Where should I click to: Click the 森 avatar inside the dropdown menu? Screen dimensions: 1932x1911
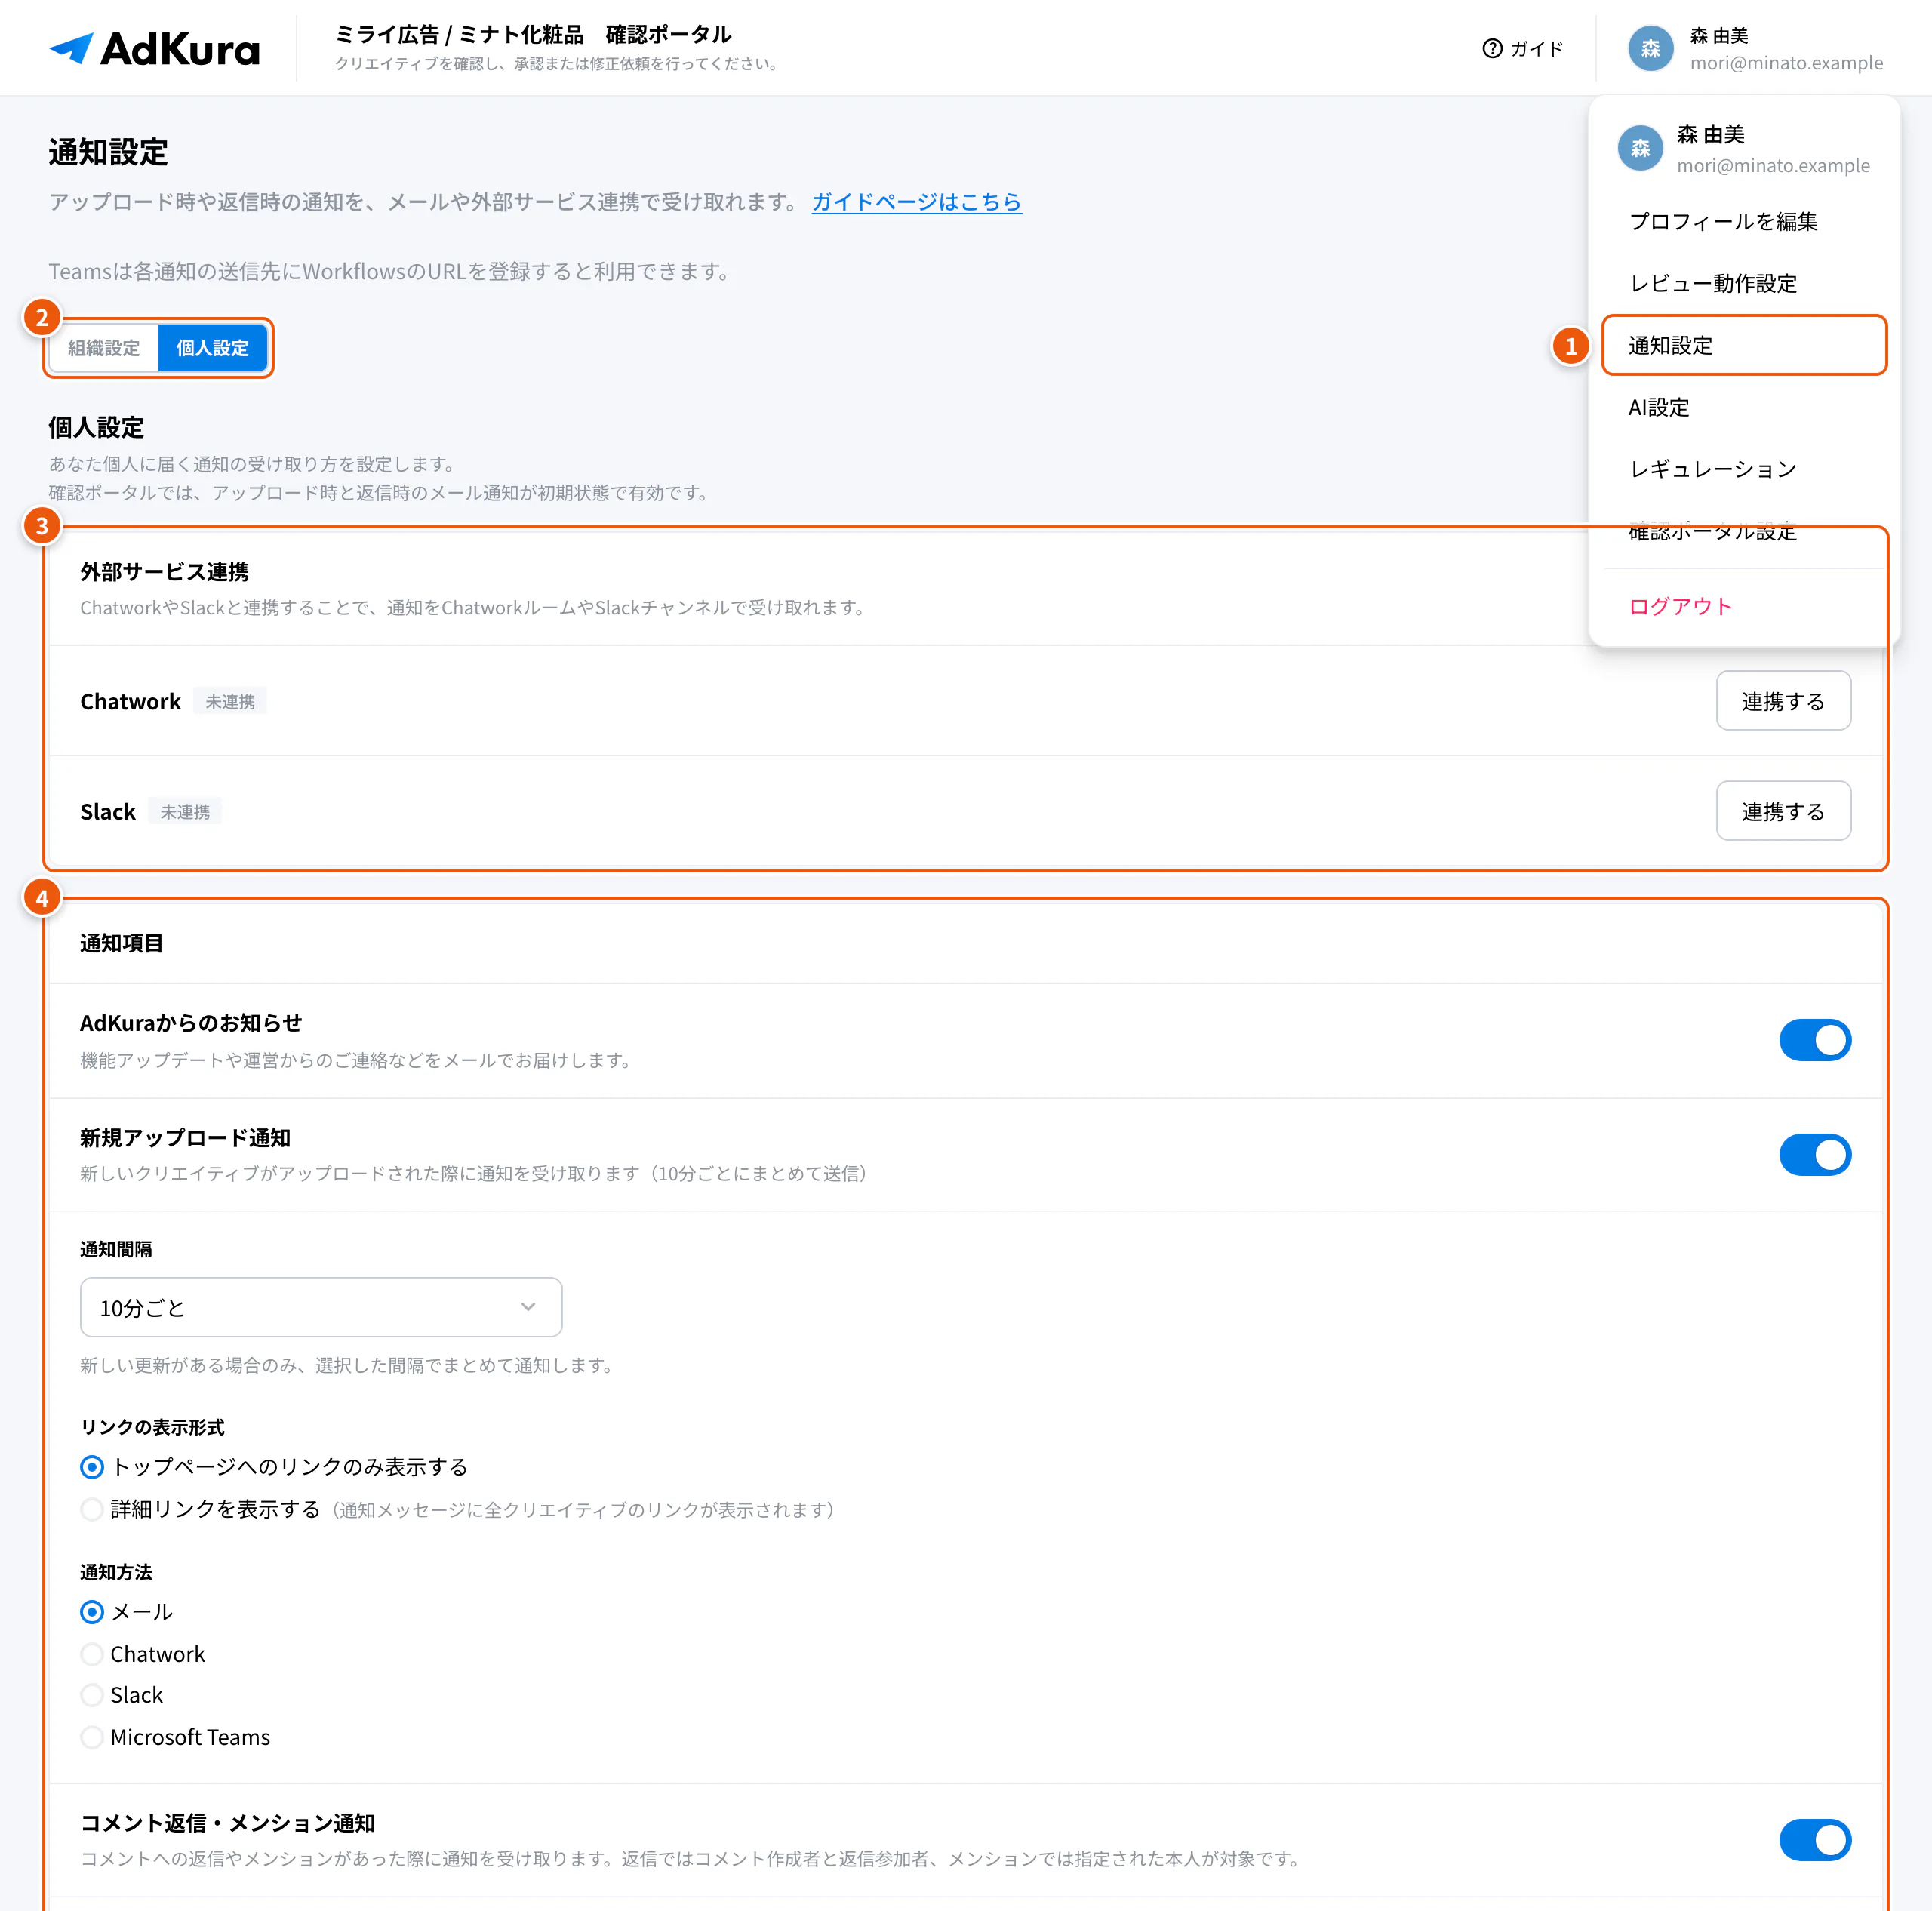(1640, 148)
